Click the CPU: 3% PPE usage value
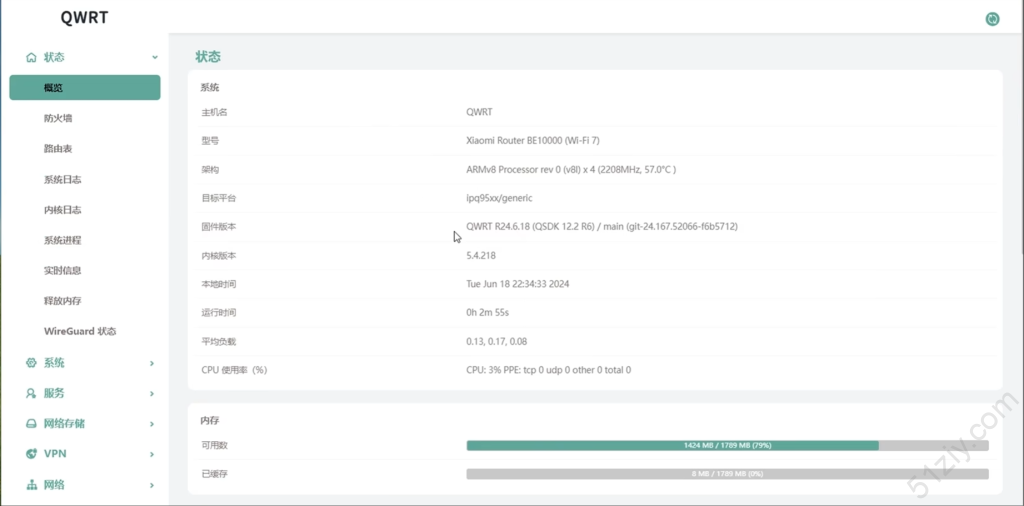1024x506 pixels. (x=549, y=370)
